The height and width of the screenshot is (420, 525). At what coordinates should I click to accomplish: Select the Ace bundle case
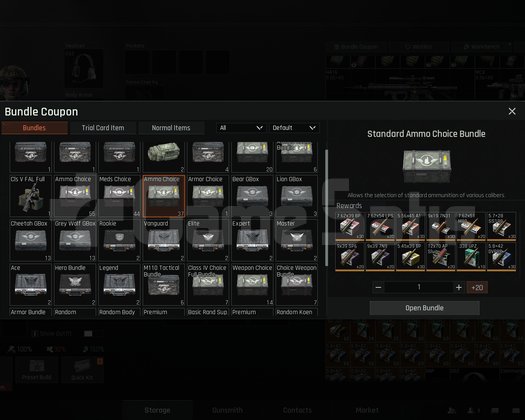tap(30, 285)
